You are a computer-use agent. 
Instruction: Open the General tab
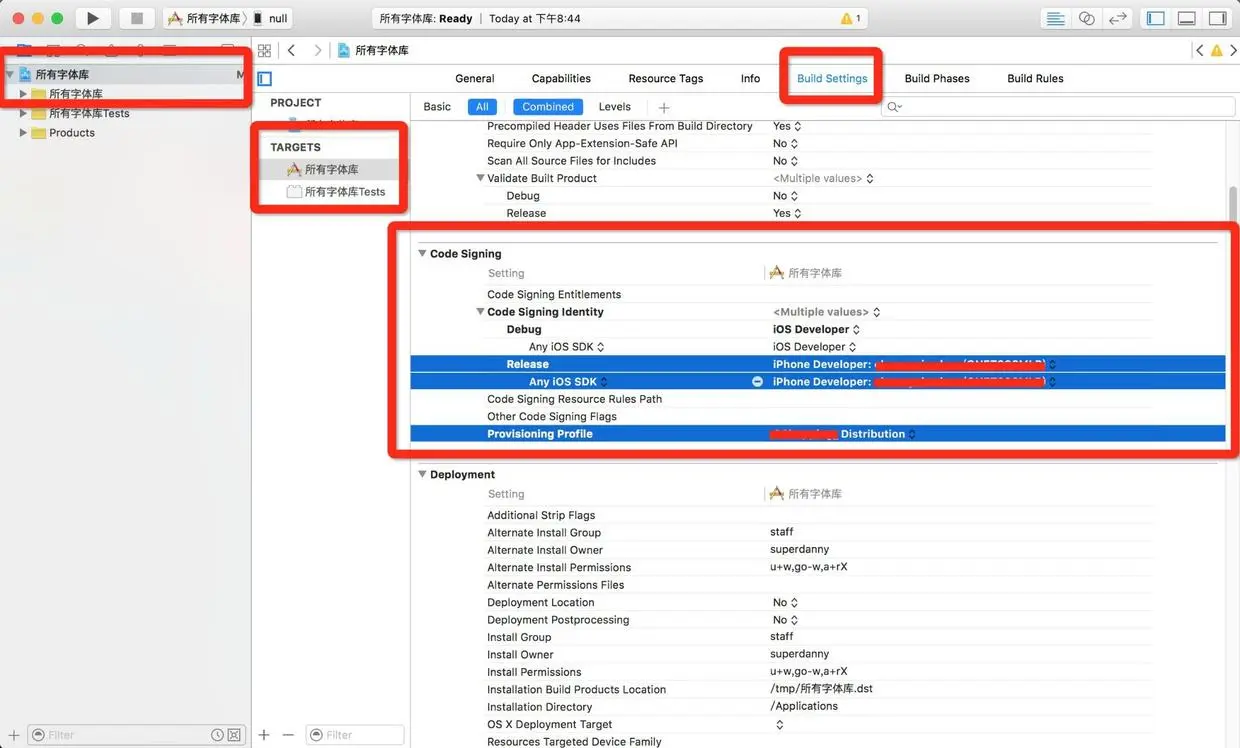coord(475,78)
